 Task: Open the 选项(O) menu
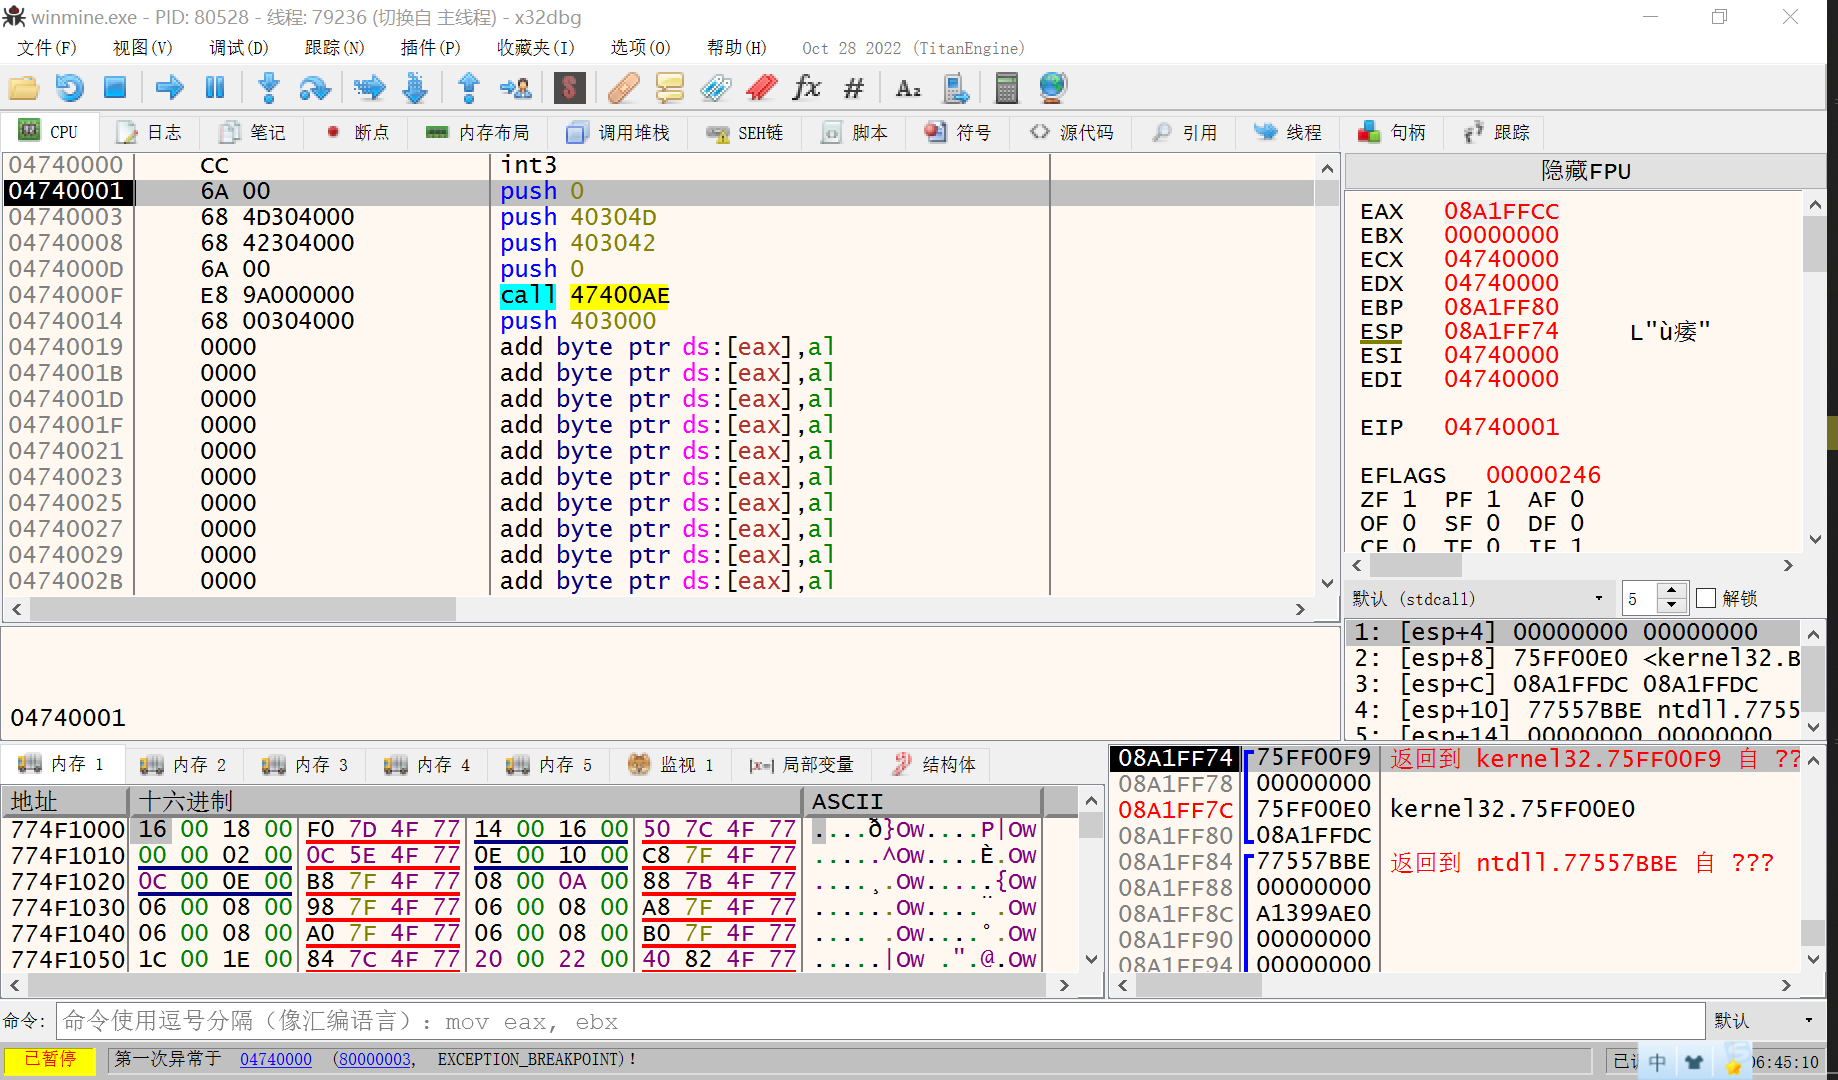coord(640,48)
